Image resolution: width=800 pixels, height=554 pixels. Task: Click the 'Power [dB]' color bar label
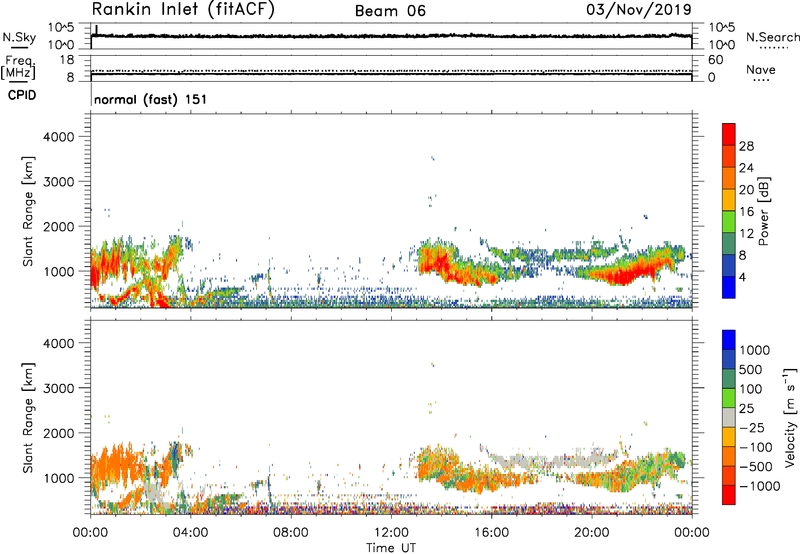point(764,211)
